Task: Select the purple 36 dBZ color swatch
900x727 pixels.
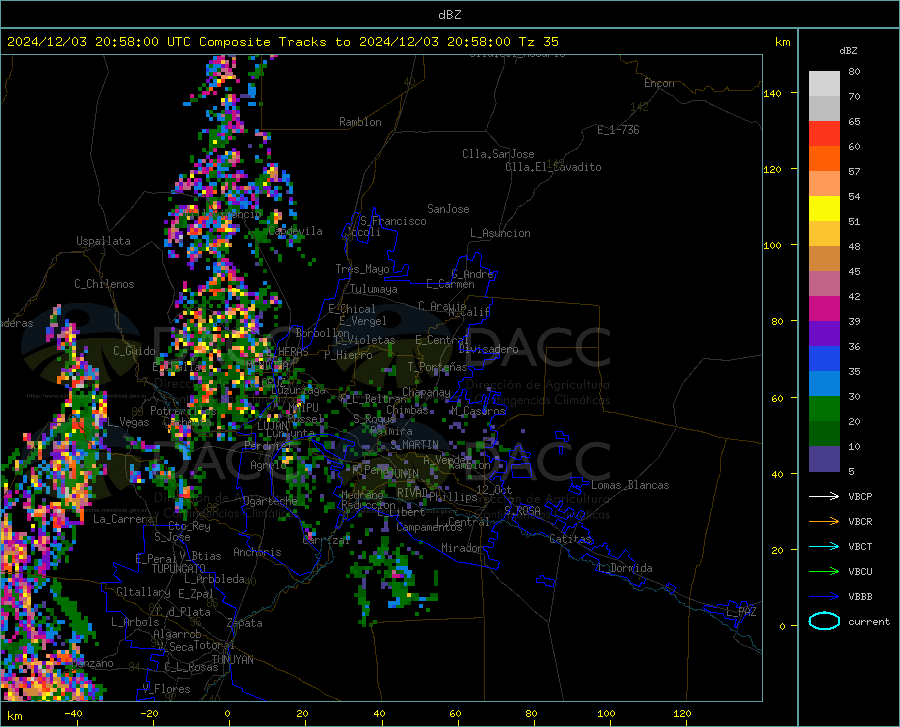Action: pos(824,334)
